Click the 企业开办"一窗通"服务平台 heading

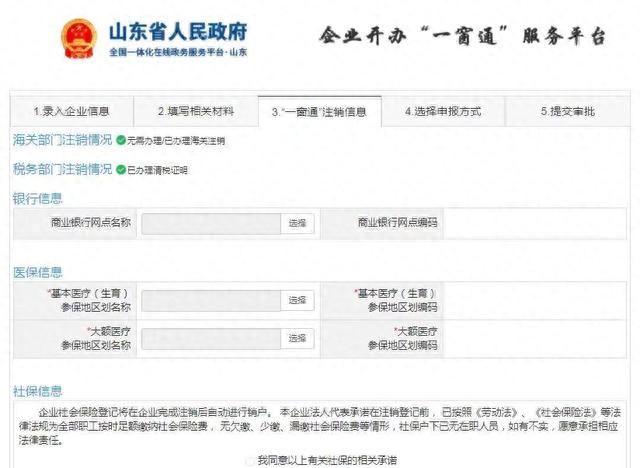(462, 36)
